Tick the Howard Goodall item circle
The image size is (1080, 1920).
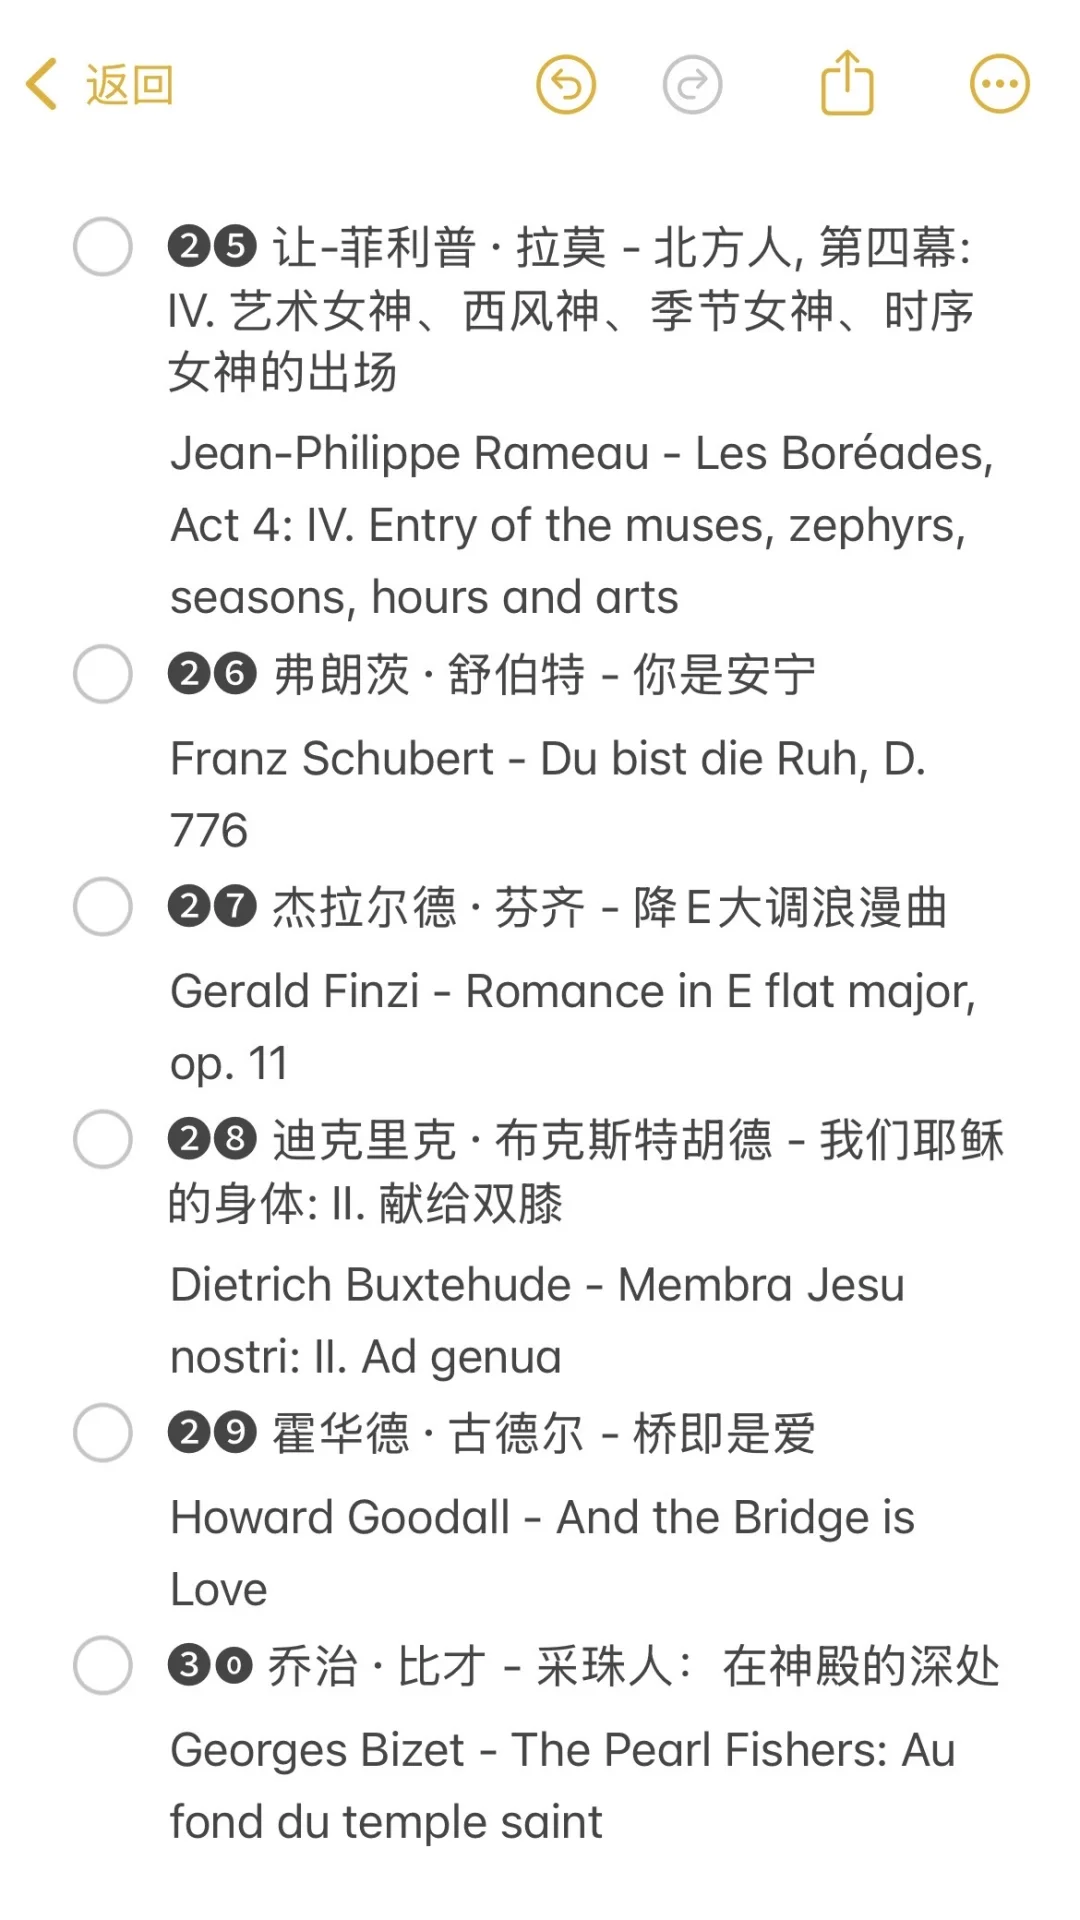tap(103, 1433)
